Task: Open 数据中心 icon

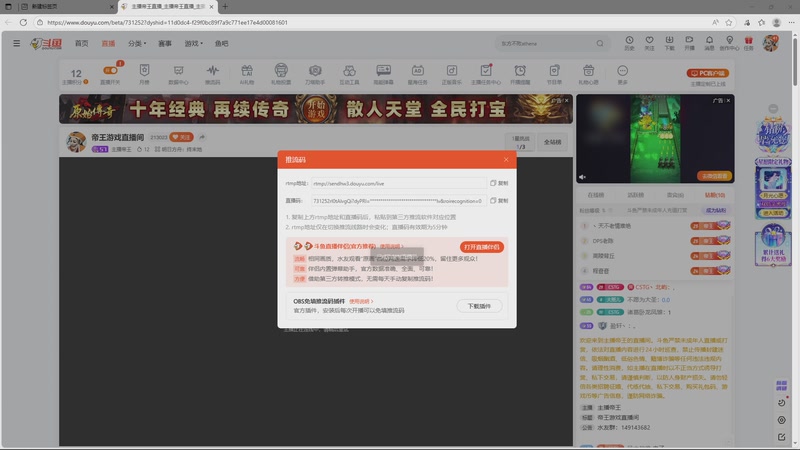Action: [x=178, y=74]
